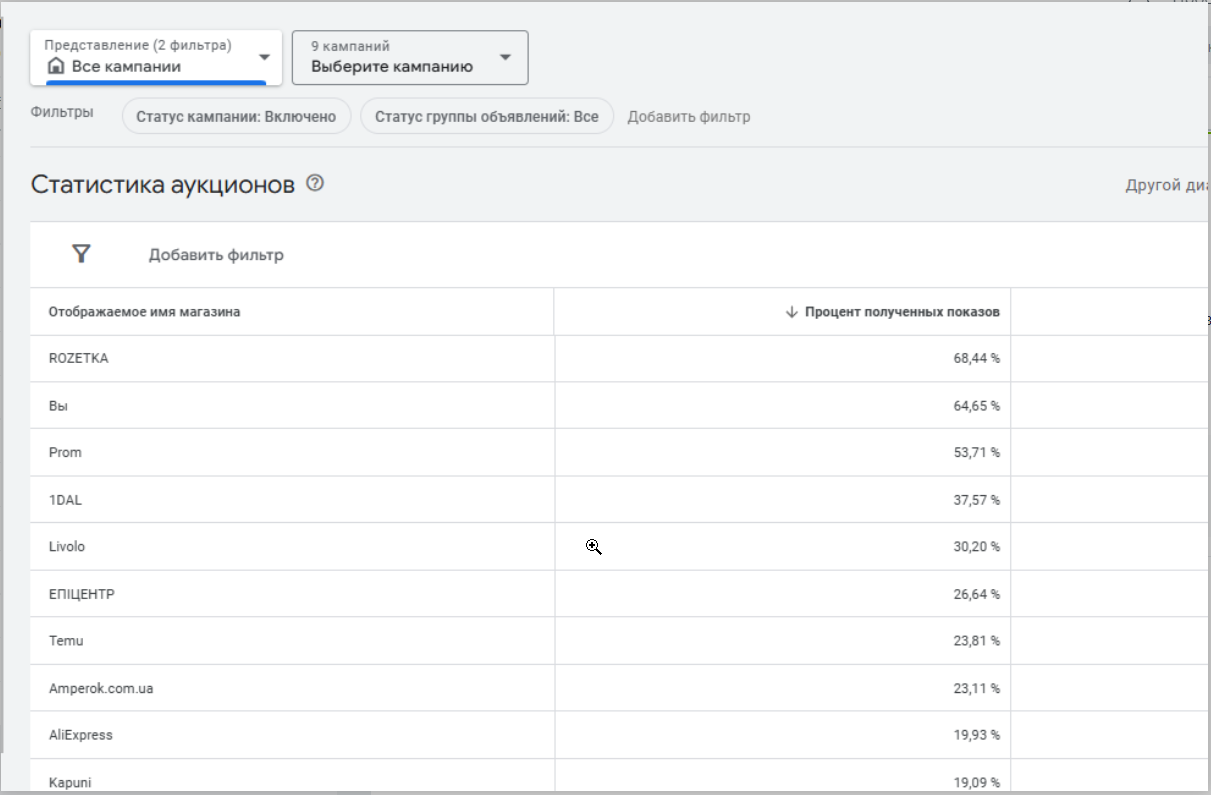
Task: Click the Amperok.com.ua entry
Action: click(101, 688)
